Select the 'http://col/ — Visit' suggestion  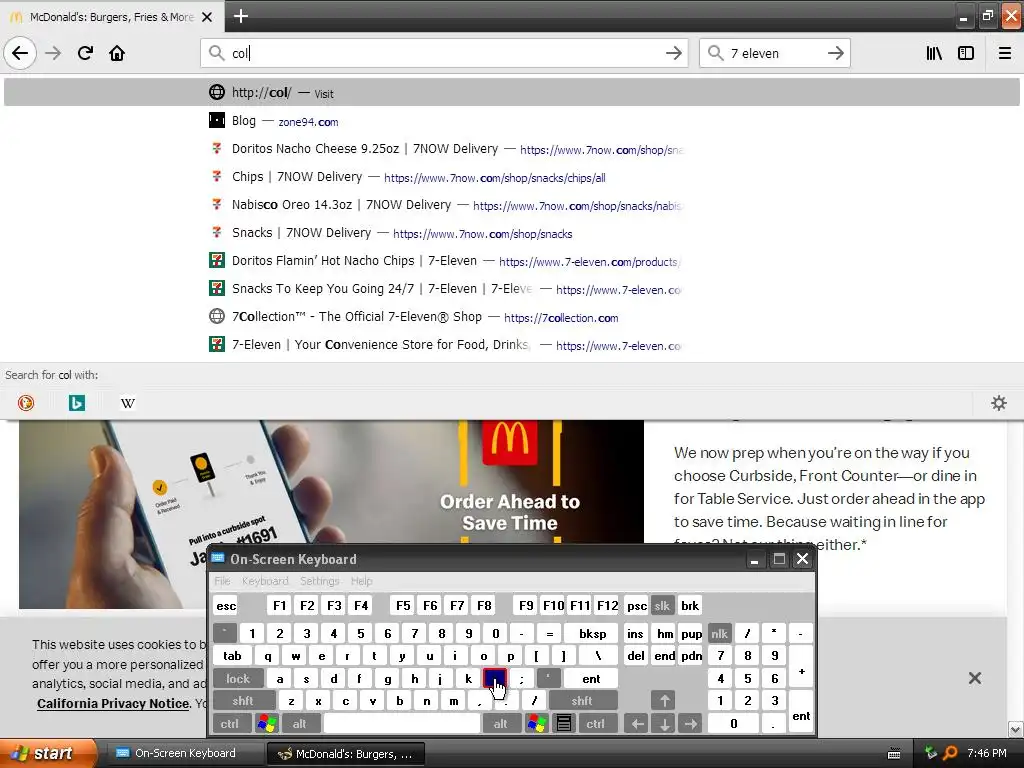pyautogui.click(x=512, y=92)
